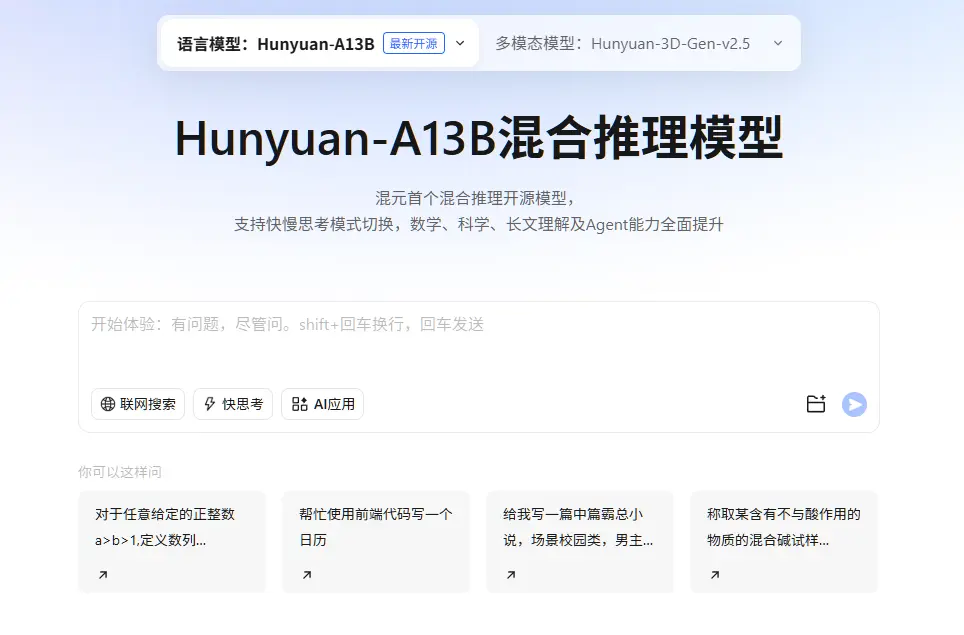Select the 语言模型 Hunyuan-A13B tab

click(x=320, y=44)
